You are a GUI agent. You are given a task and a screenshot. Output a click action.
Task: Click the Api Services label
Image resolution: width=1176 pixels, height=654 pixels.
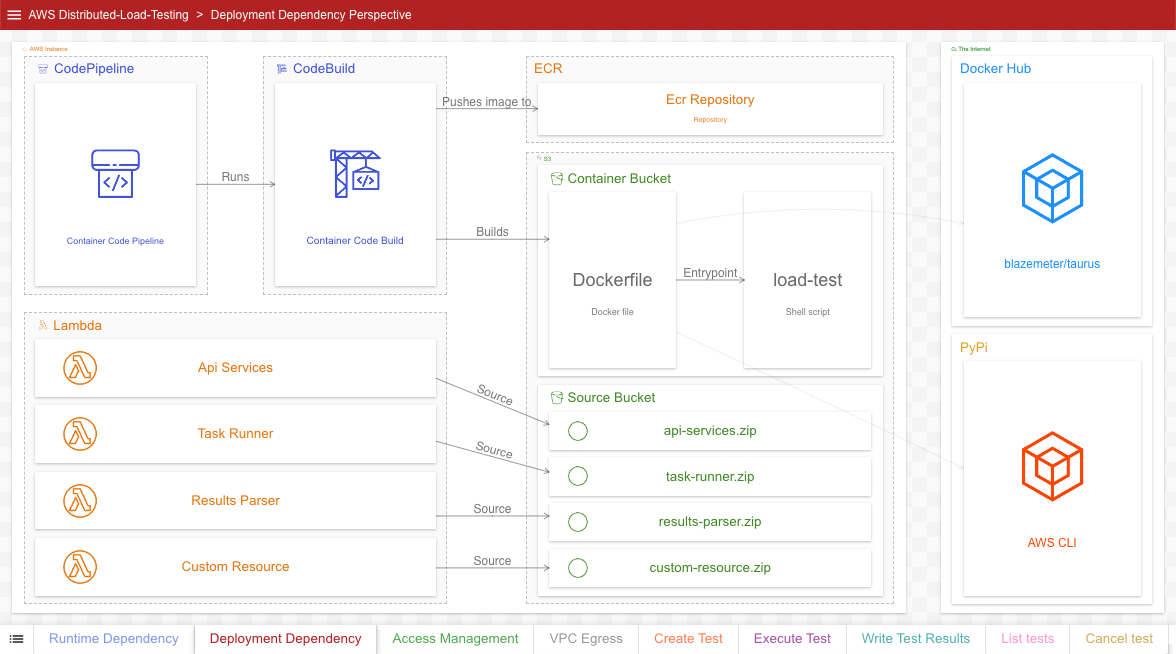pyautogui.click(x=236, y=368)
